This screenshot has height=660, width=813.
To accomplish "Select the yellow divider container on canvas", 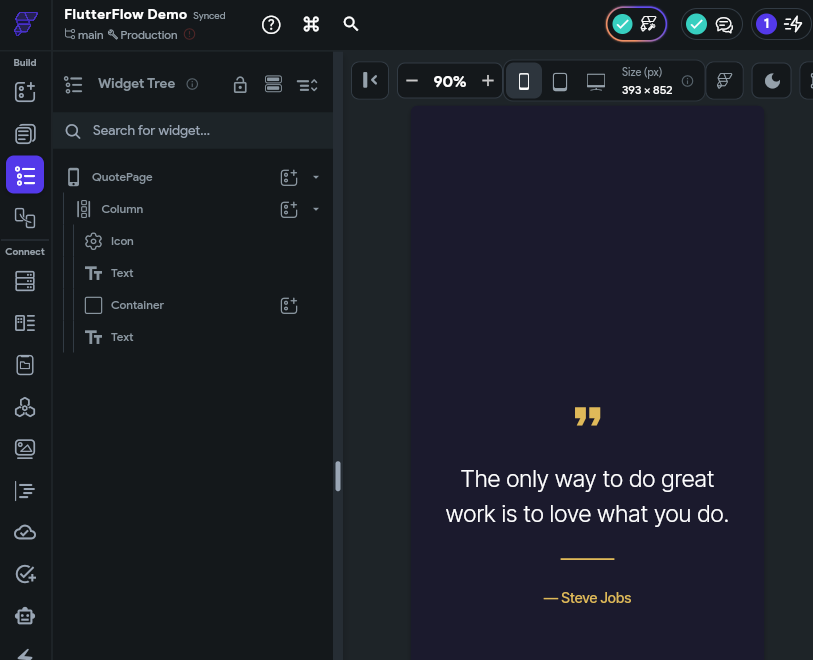I will point(587,559).
